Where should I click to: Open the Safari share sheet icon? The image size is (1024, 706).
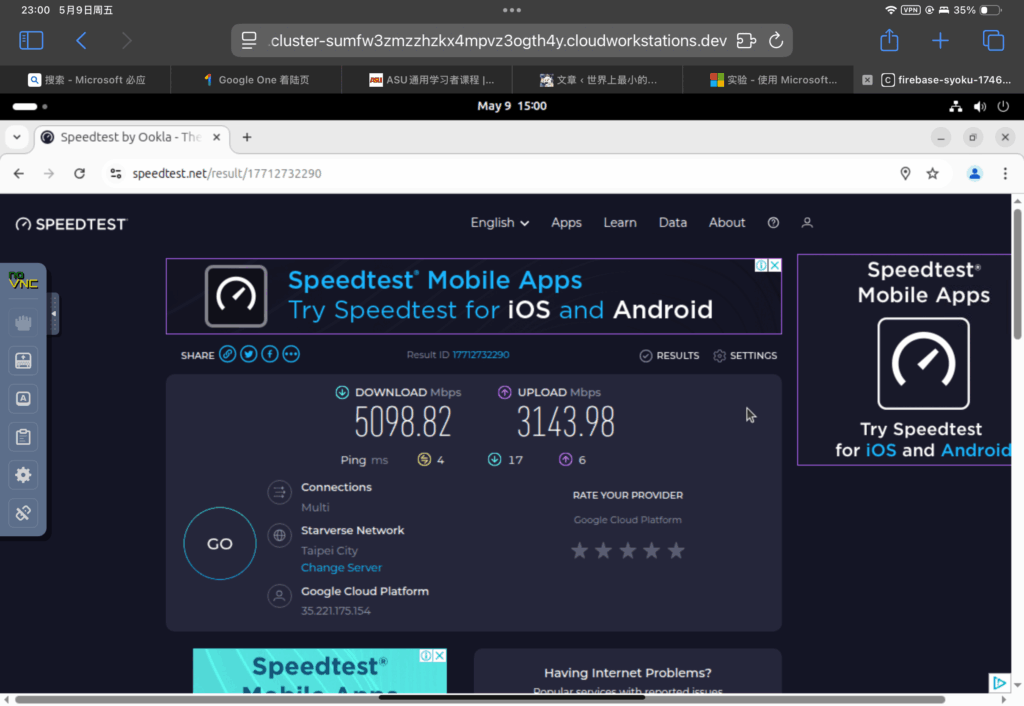coord(889,40)
